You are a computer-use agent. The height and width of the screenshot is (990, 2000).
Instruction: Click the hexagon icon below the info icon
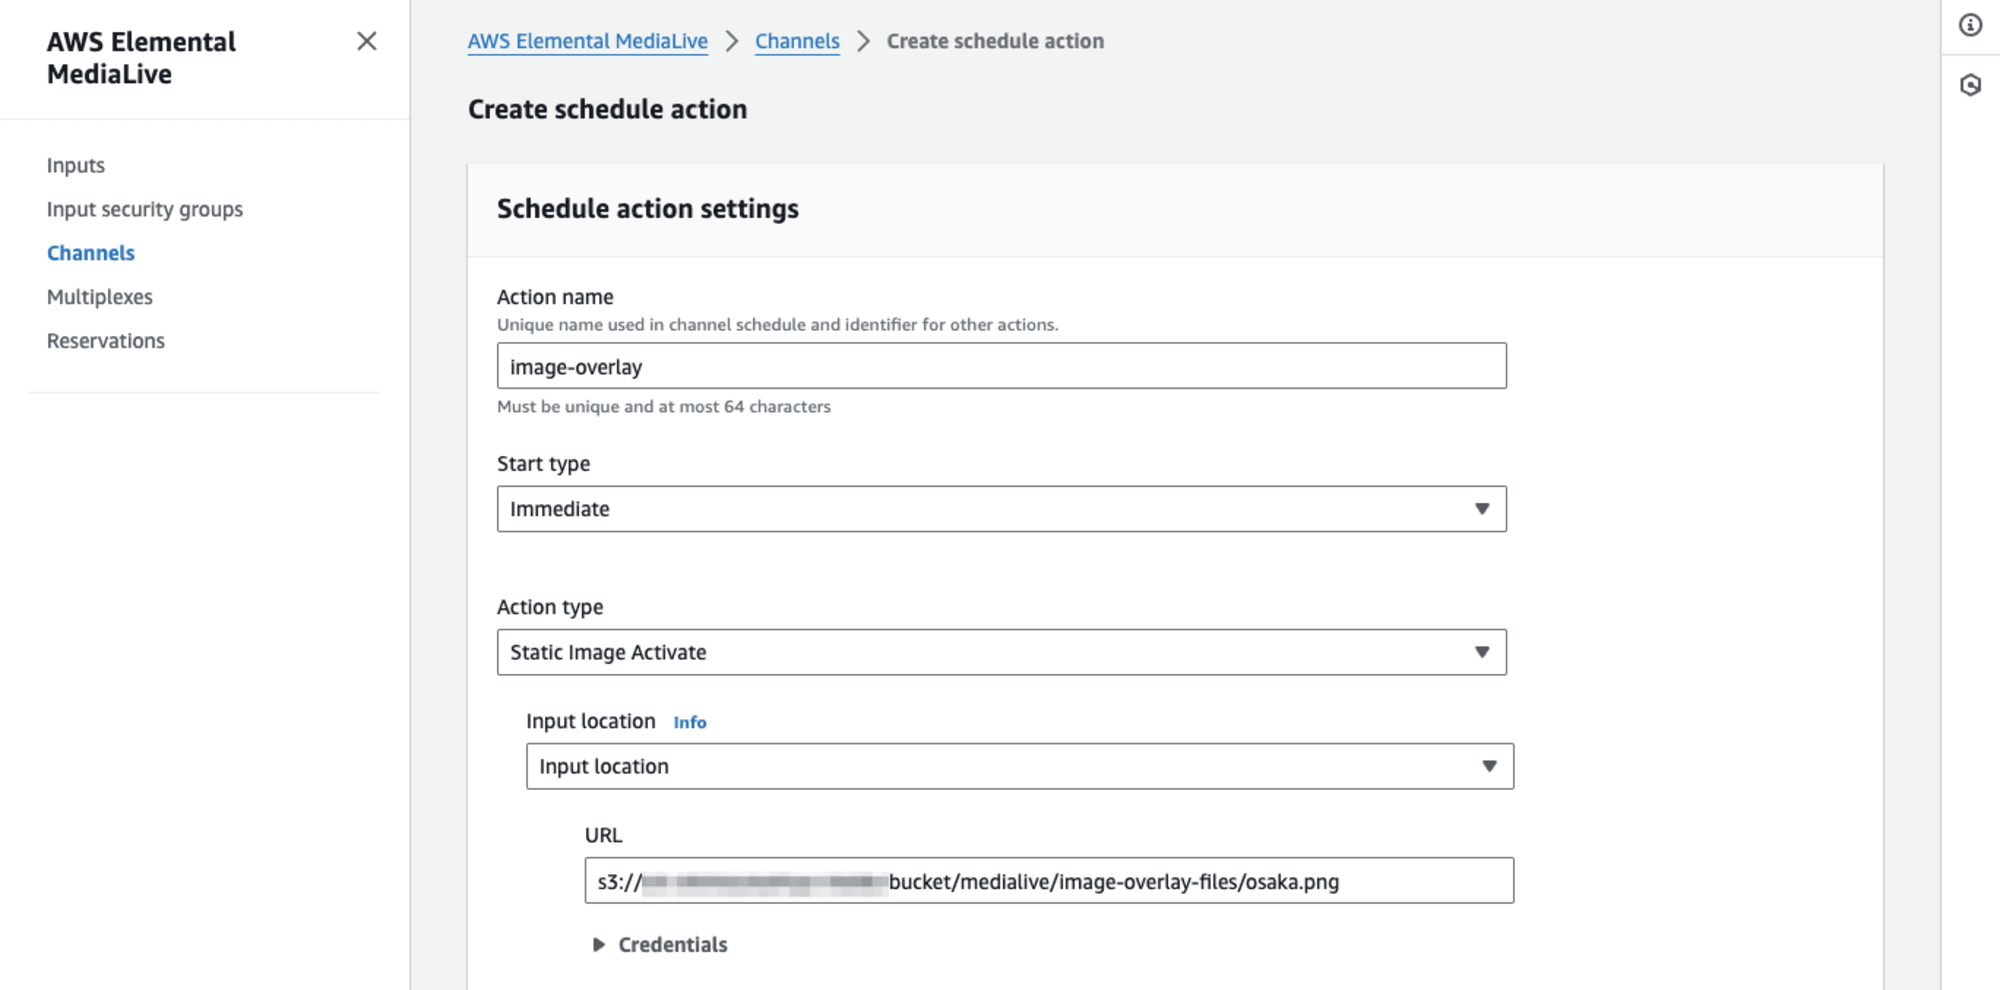(1970, 85)
